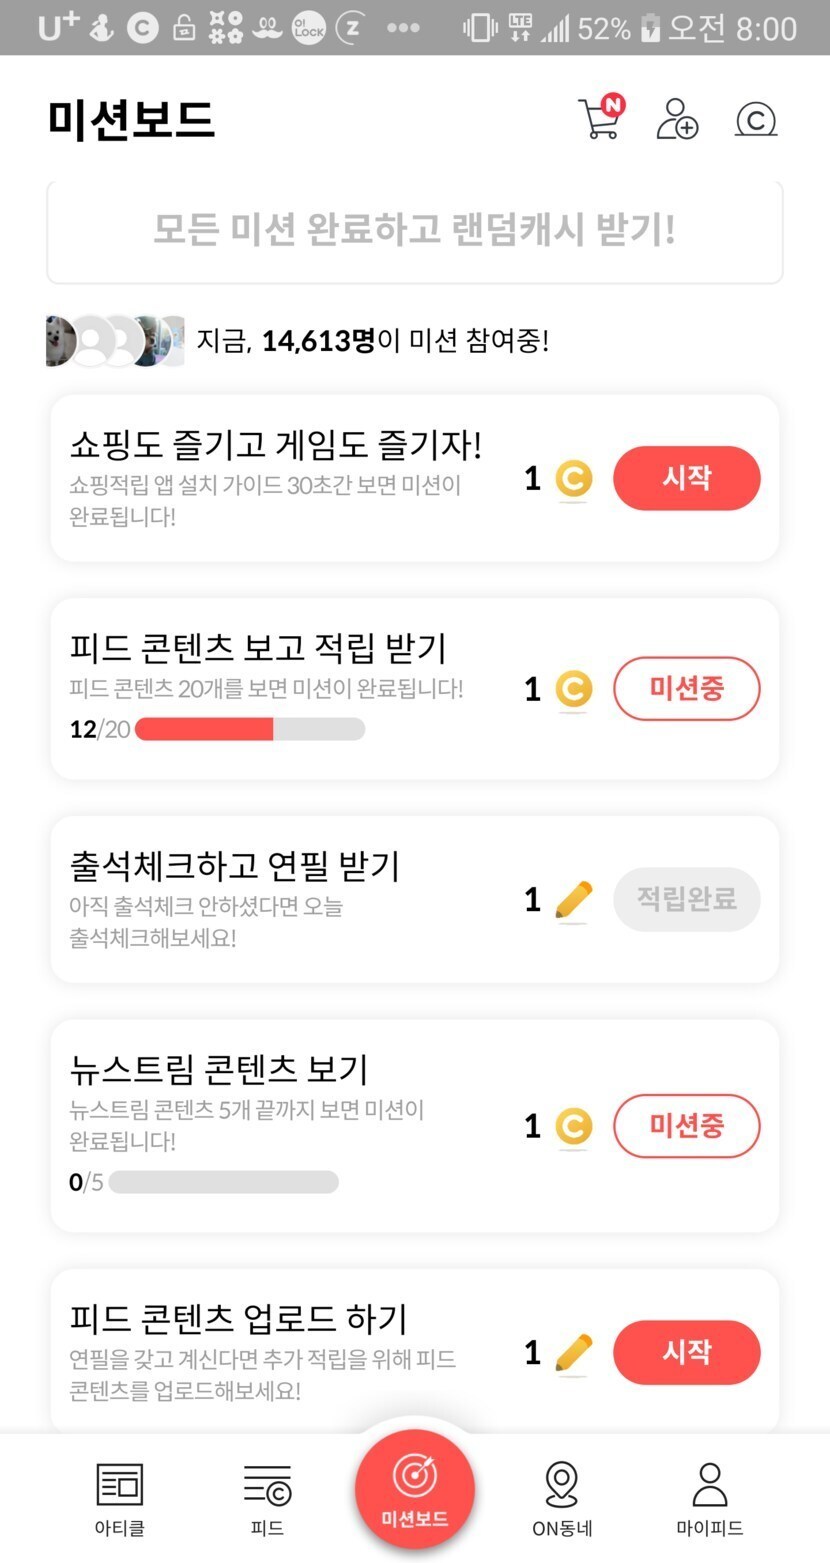Click the 12/20 feed progress bar

click(x=249, y=729)
